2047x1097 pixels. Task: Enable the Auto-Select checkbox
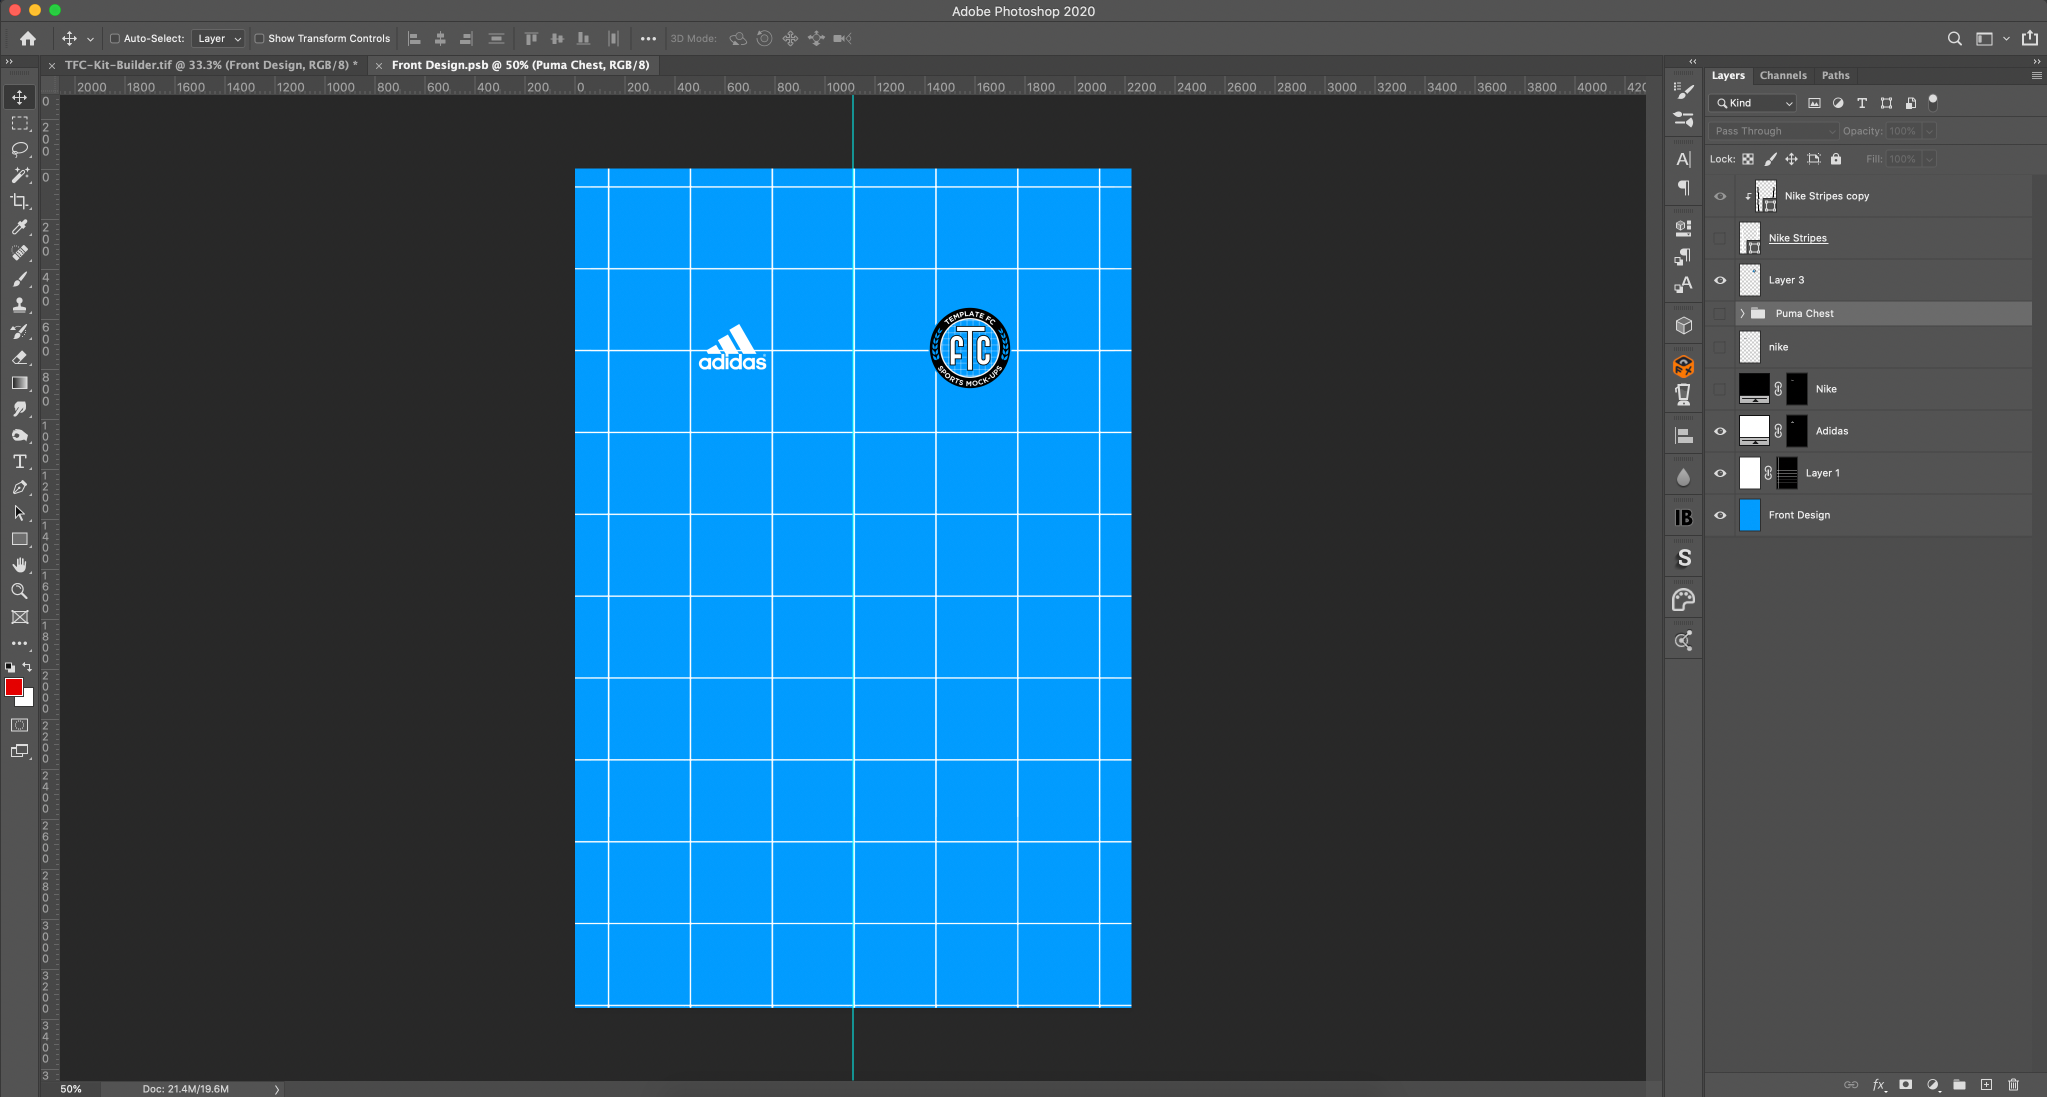115,39
